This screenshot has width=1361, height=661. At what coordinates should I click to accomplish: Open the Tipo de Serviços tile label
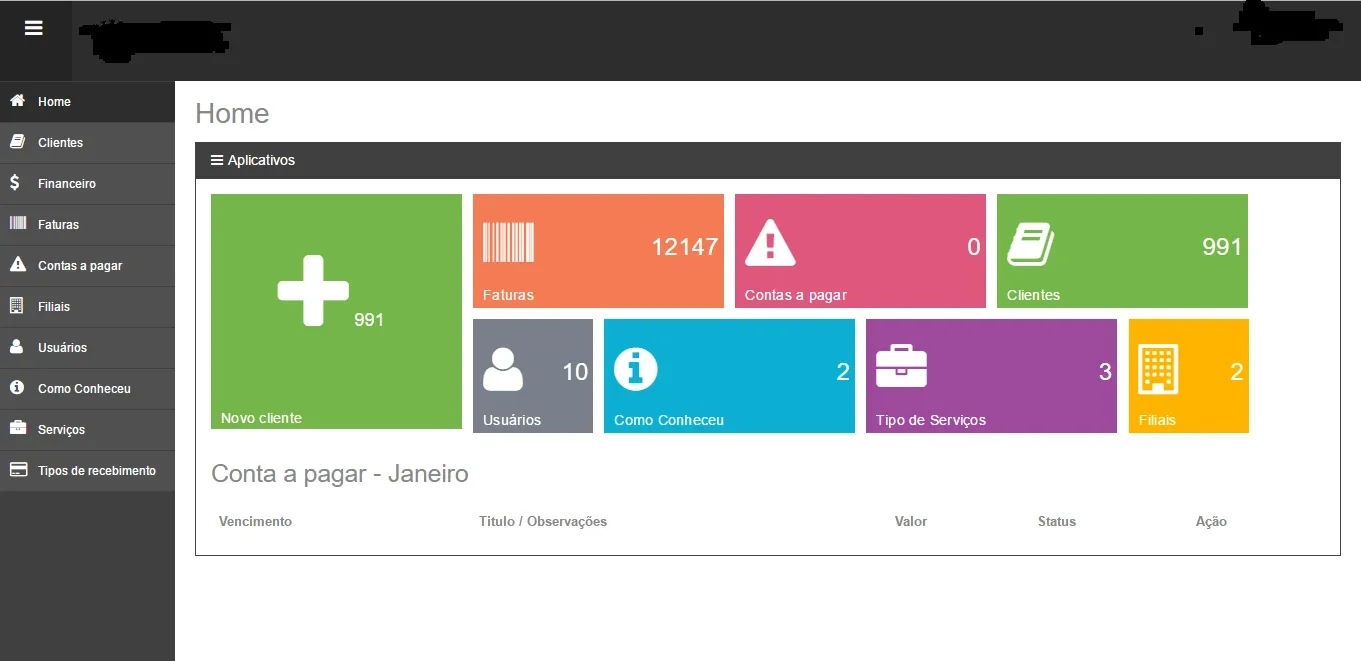click(x=931, y=420)
